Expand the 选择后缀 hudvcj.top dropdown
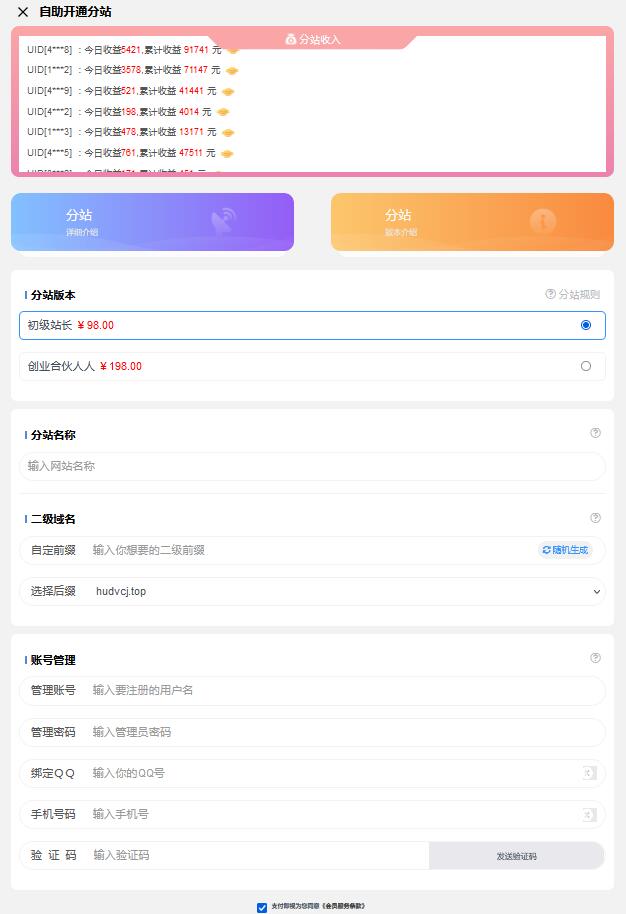The width and height of the screenshot is (626, 914). point(312,591)
